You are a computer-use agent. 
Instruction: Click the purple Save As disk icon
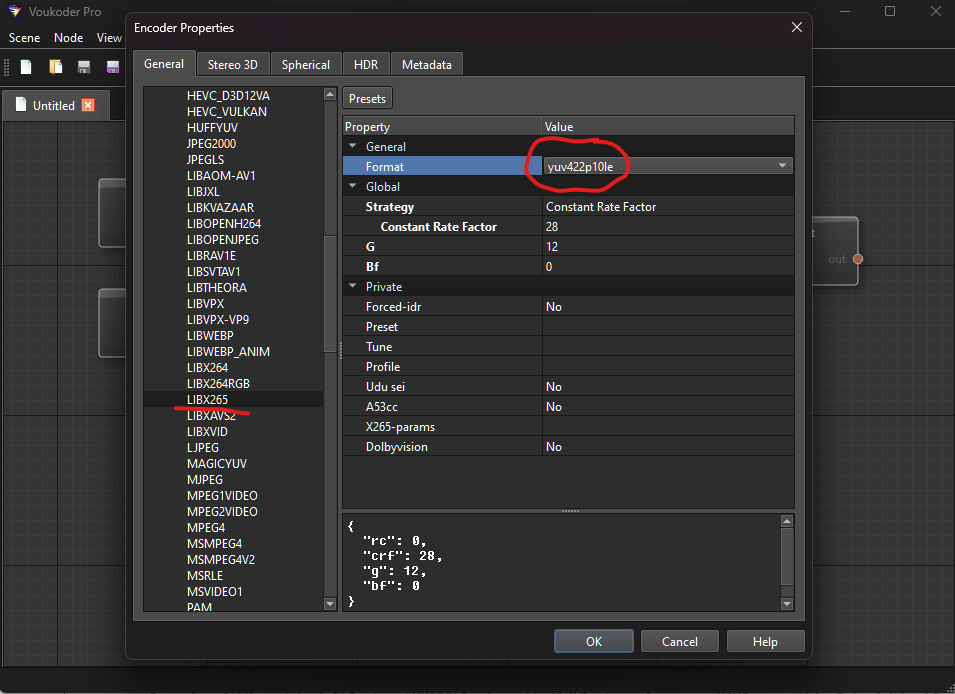[x=112, y=67]
